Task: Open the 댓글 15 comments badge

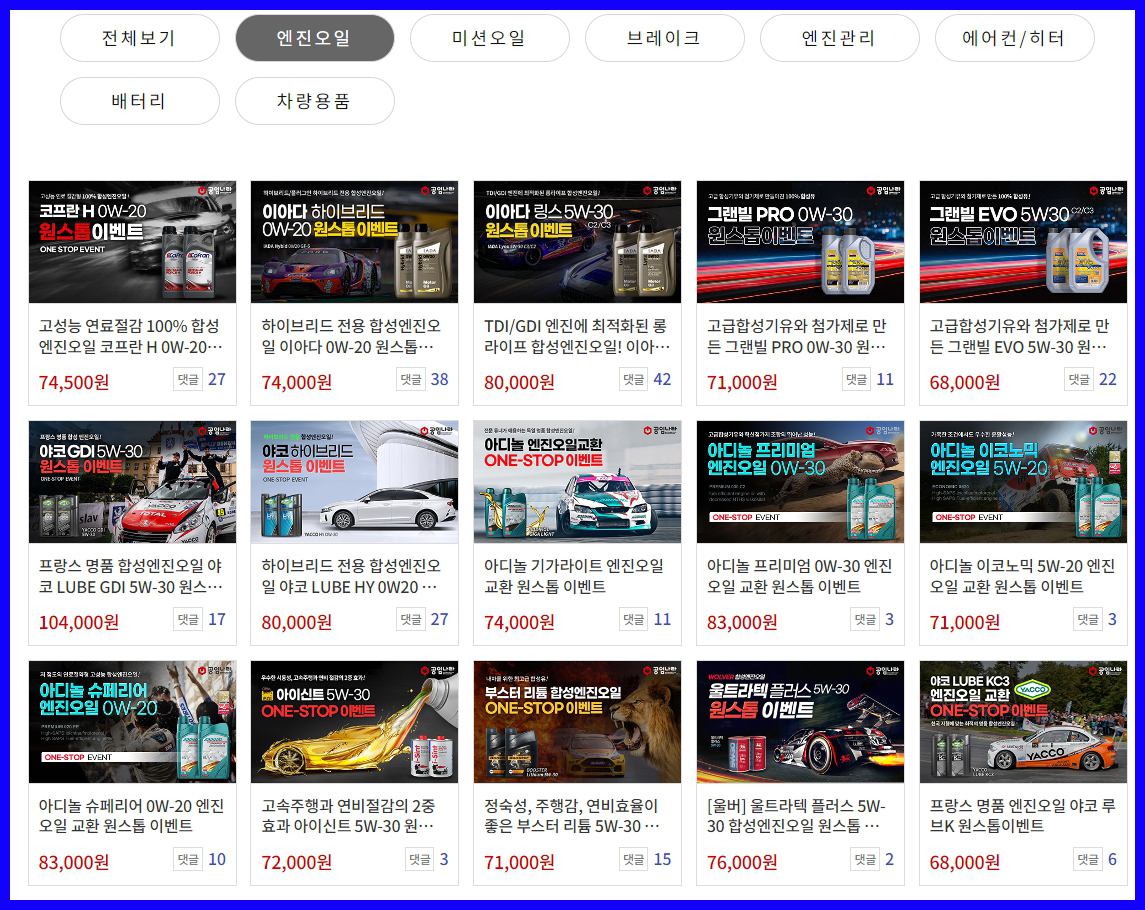Action: tap(646, 859)
